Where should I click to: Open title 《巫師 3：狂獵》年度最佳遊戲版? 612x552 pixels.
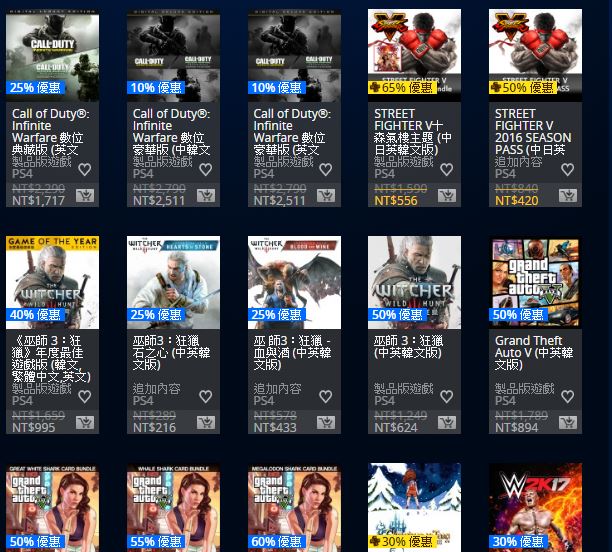pos(51,359)
